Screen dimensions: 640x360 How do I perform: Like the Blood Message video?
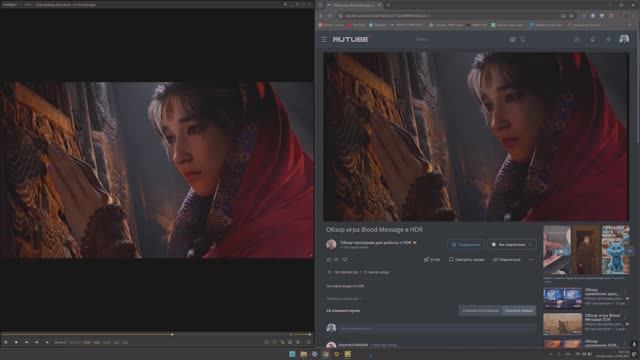[x=330, y=260]
